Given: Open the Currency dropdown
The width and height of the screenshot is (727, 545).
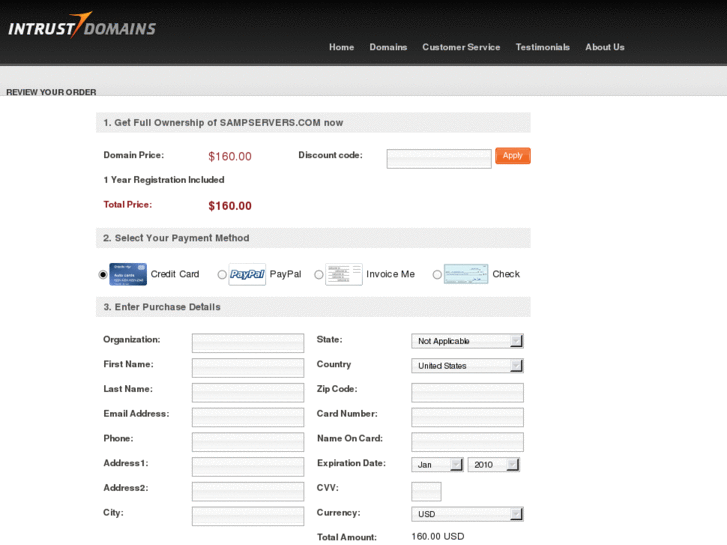Looking at the screenshot, I should click(467, 514).
